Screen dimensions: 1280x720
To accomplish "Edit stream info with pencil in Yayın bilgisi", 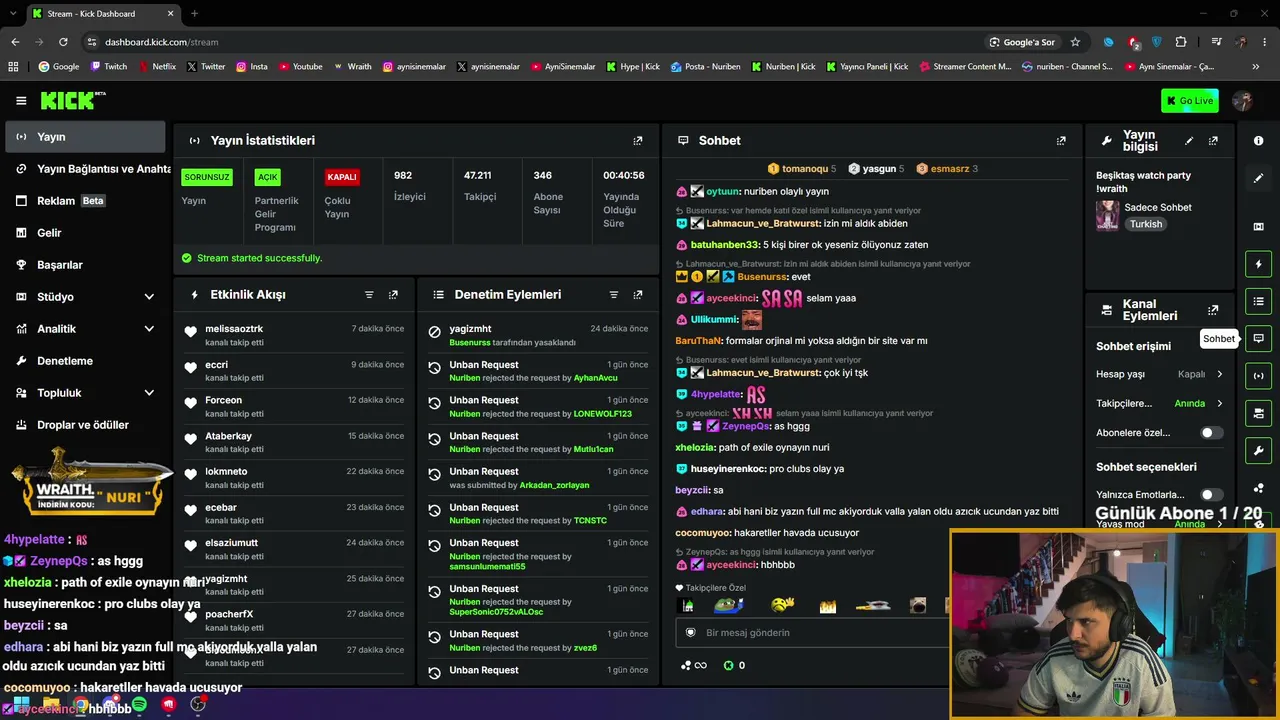I will tap(1189, 141).
